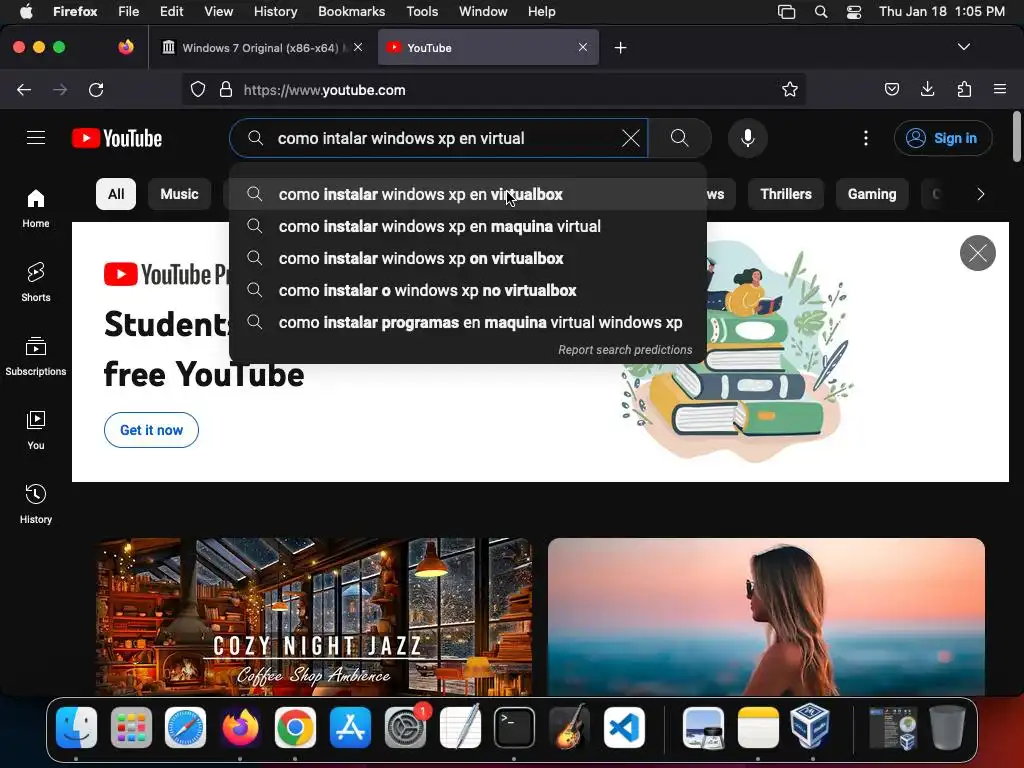Open Shorts in the sidebar
This screenshot has height=768, width=1024.
point(36,282)
